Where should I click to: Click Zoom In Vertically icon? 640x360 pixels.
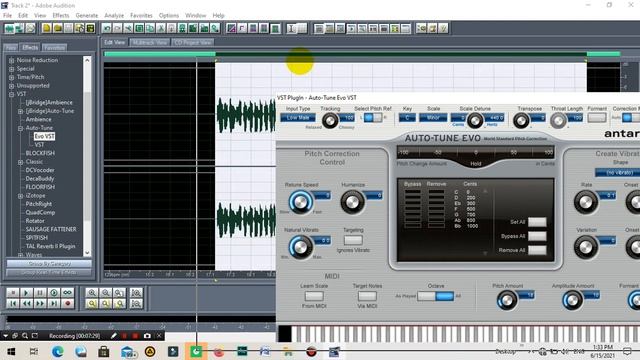pos(136,293)
